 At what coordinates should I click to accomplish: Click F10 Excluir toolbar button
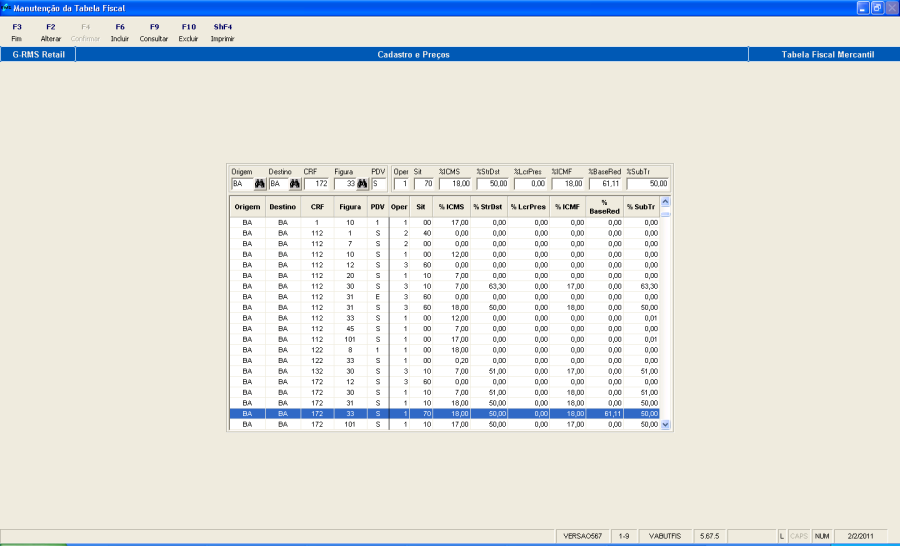[188, 33]
